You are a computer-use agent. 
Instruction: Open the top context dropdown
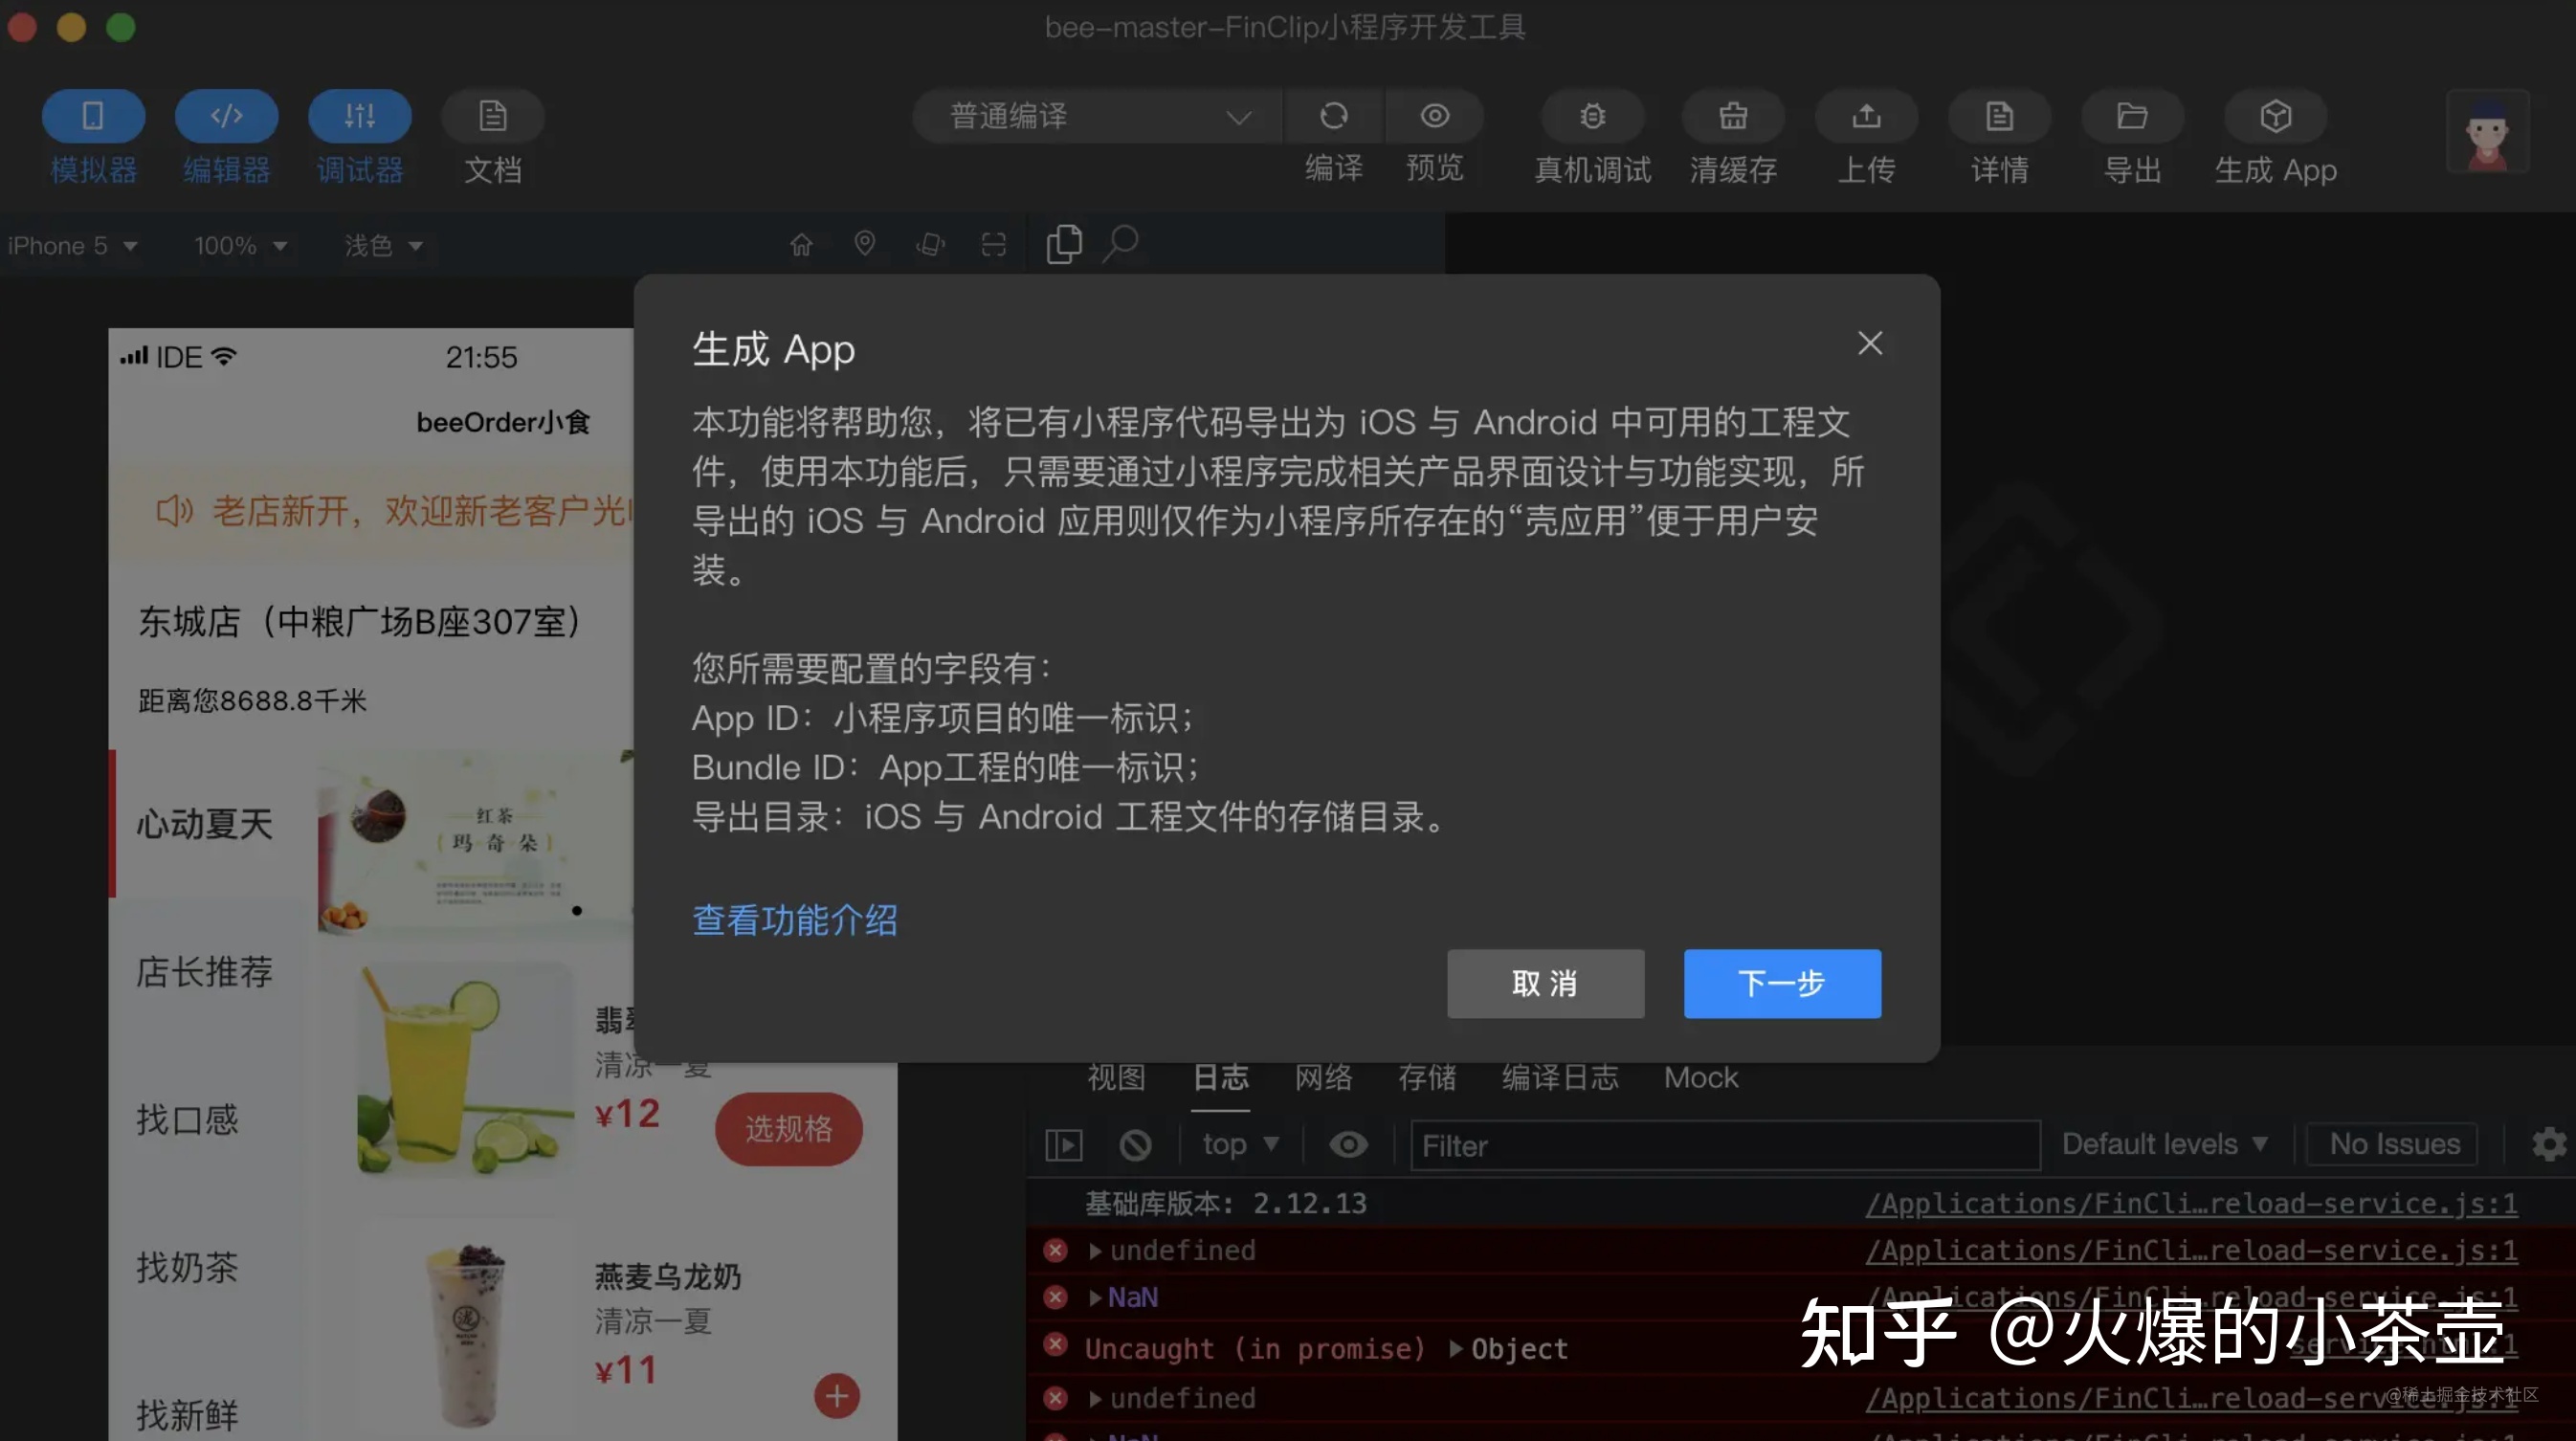pyautogui.click(x=1240, y=1145)
